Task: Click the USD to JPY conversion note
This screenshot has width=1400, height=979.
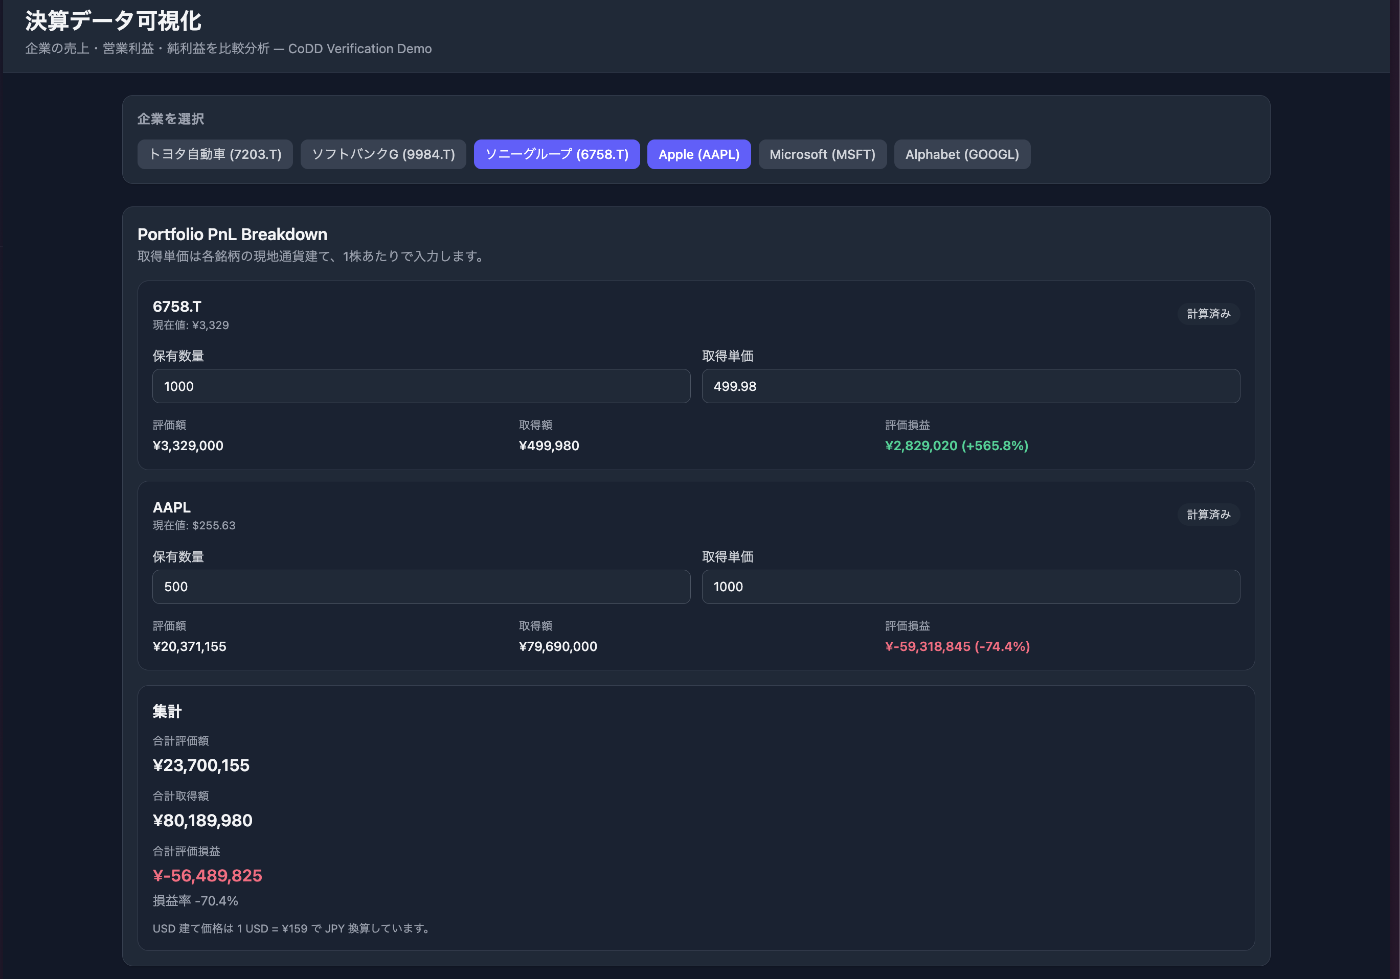Action: [293, 929]
